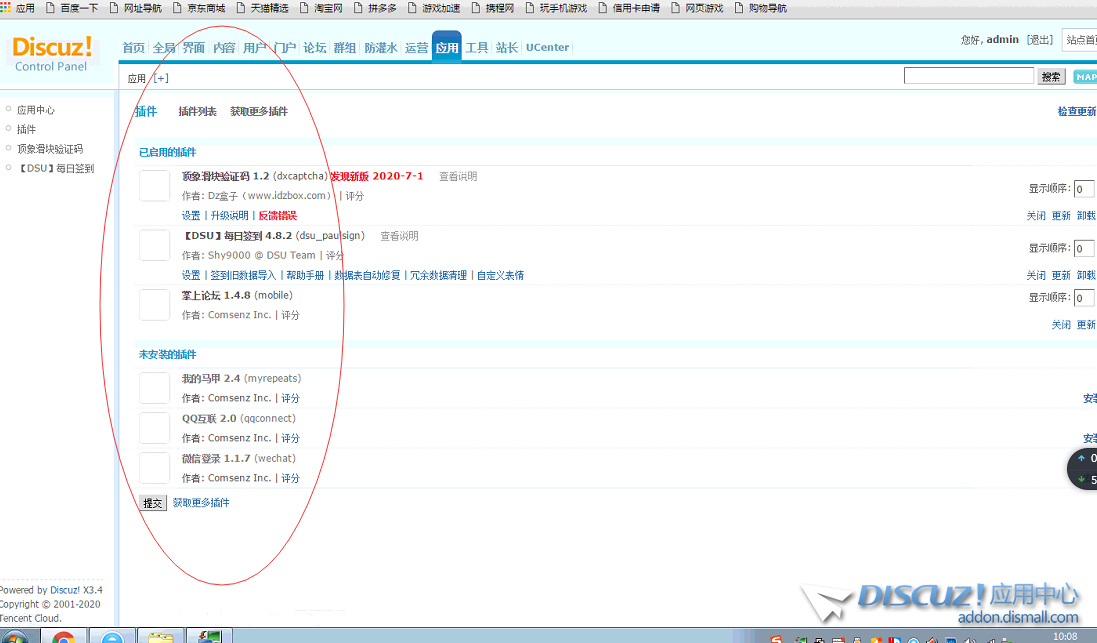Click the 微信登录 plugin icon box
The width and height of the screenshot is (1097, 643).
(x=154, y=467)
